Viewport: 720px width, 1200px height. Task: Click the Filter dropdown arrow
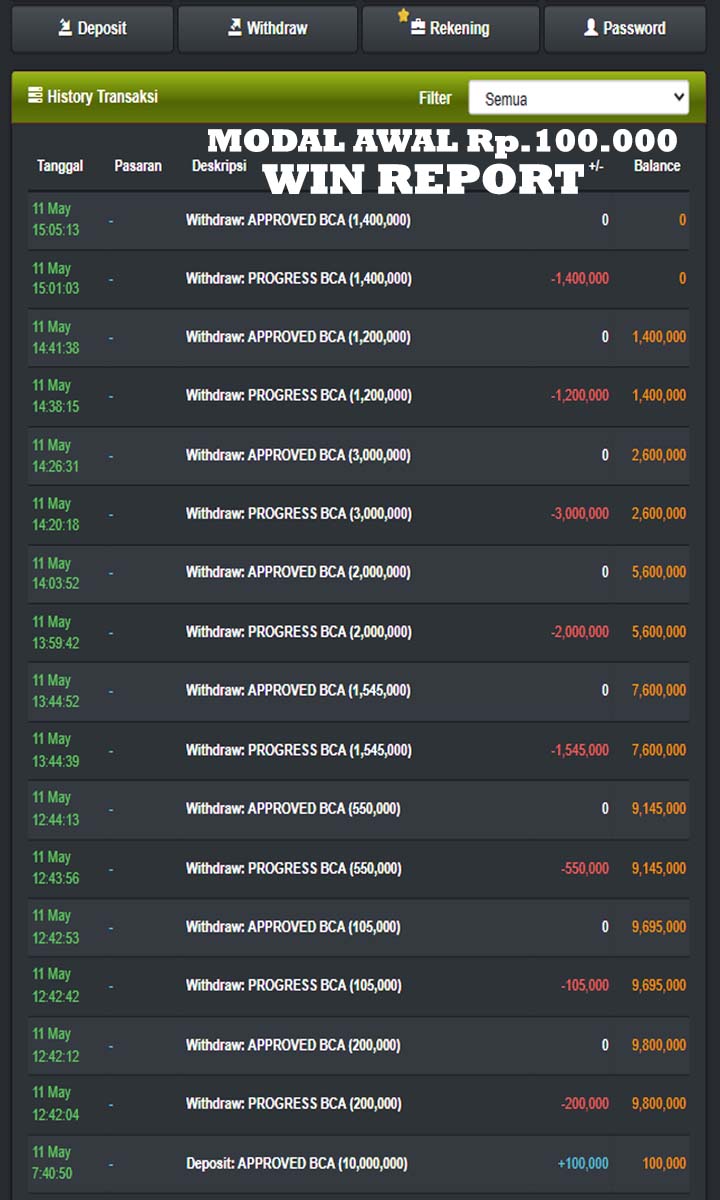(x=679, y=97)
